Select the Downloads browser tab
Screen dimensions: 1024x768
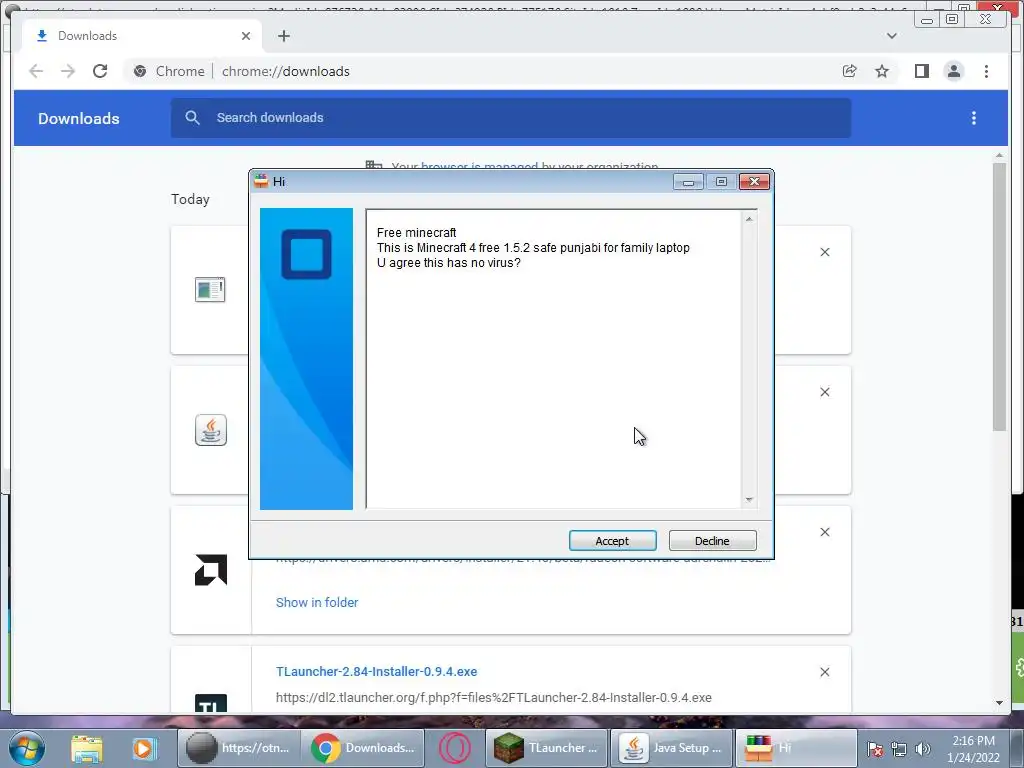142,36
